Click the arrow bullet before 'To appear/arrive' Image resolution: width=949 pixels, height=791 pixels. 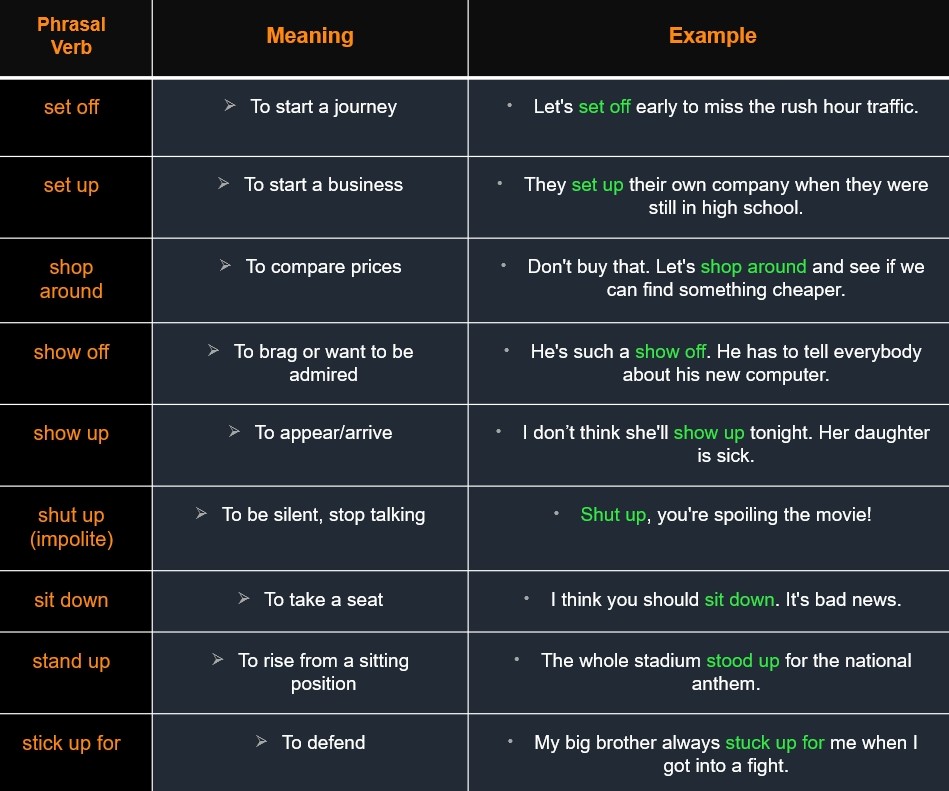coord(234,431)
